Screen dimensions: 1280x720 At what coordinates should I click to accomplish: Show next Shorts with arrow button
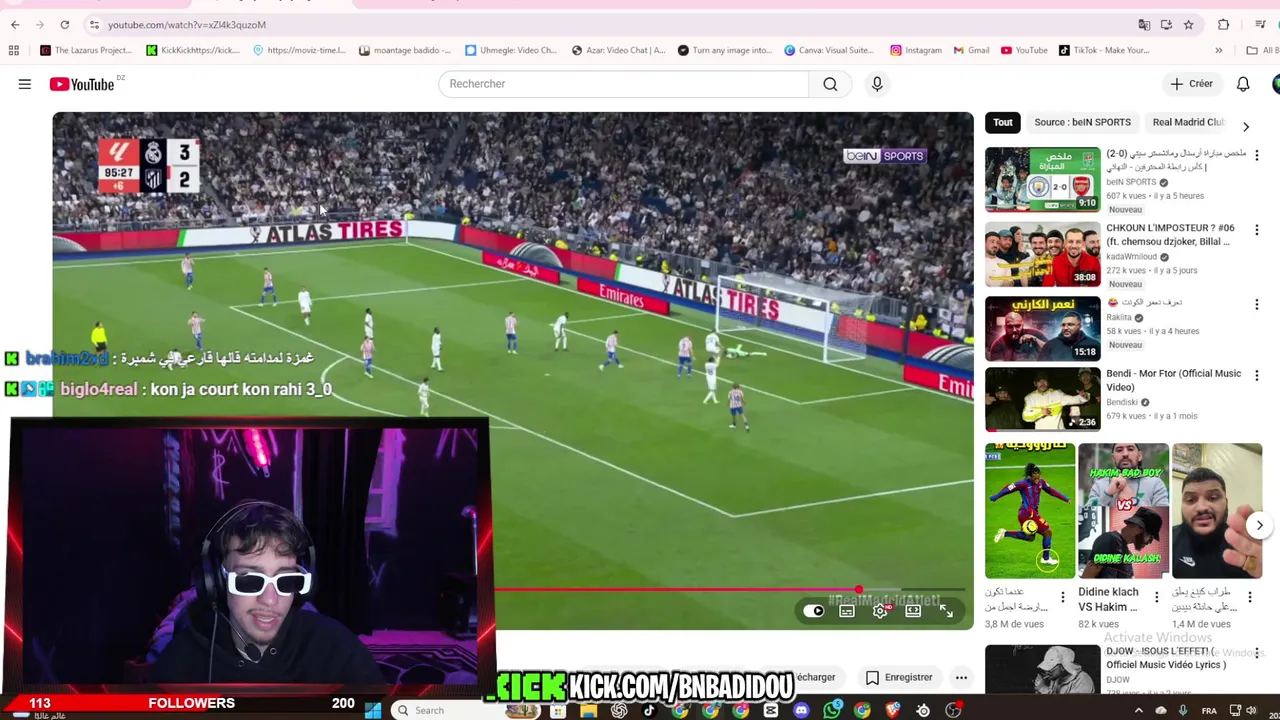point(1259,525)
